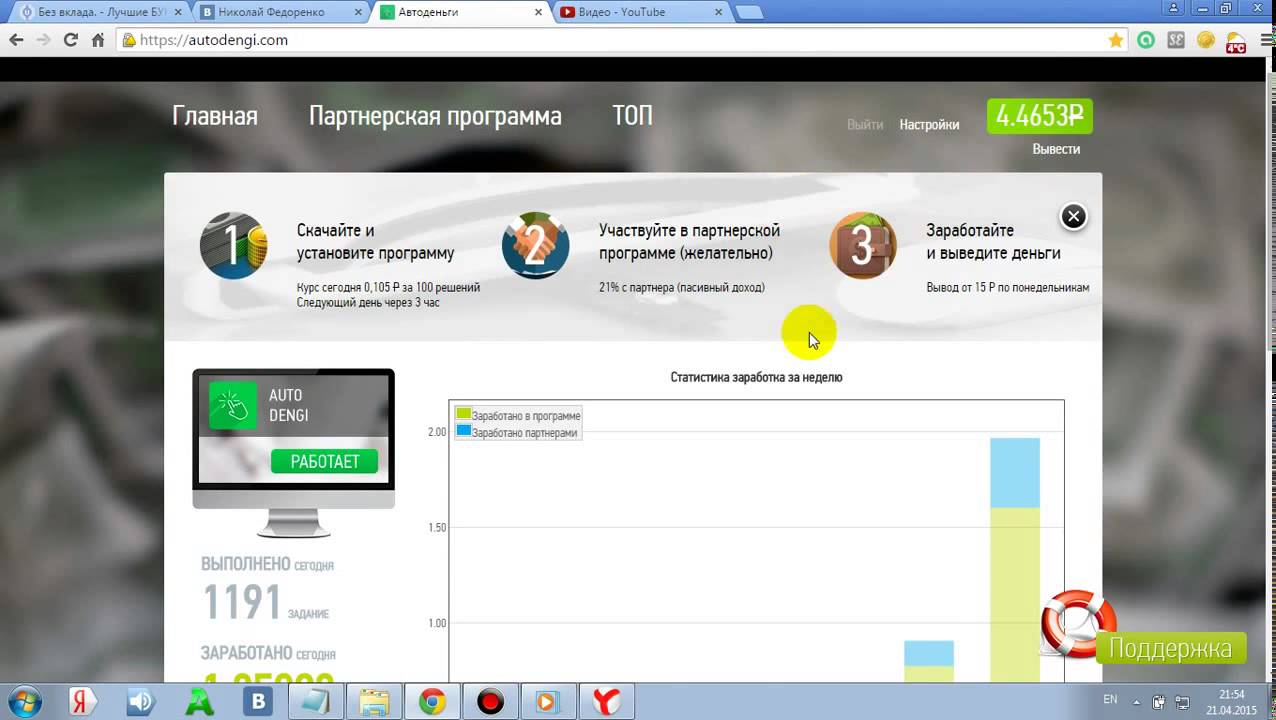Open the lifebuoy support icon
Screen dimensions: 1276x720
pos(1077,623)
